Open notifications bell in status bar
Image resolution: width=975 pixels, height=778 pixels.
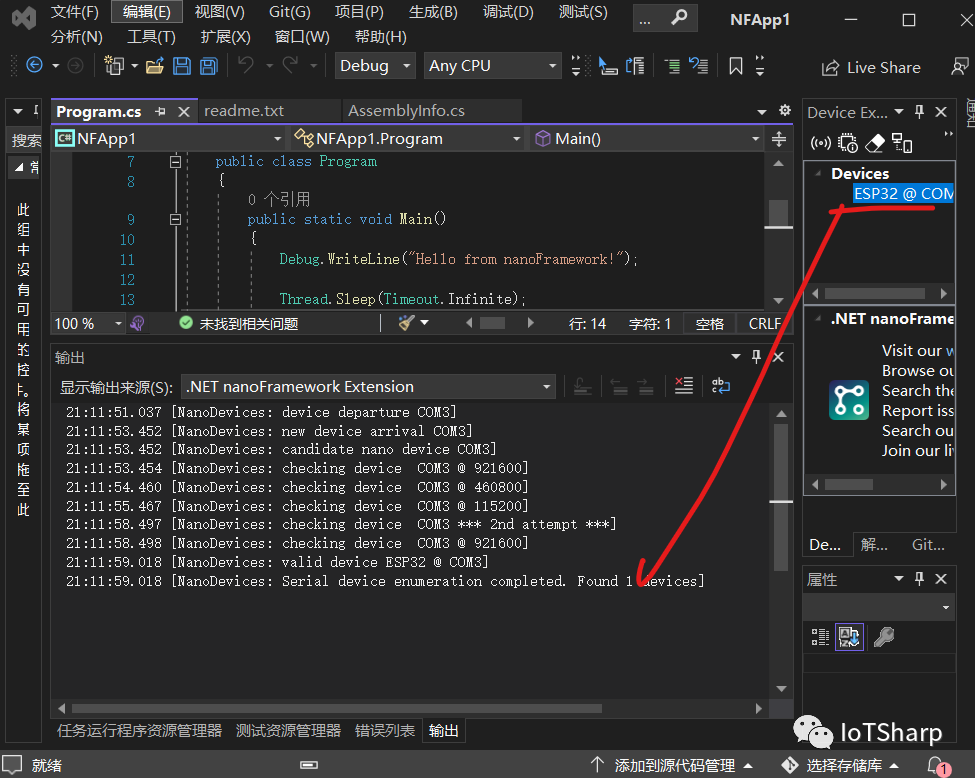tap(938, 766)
